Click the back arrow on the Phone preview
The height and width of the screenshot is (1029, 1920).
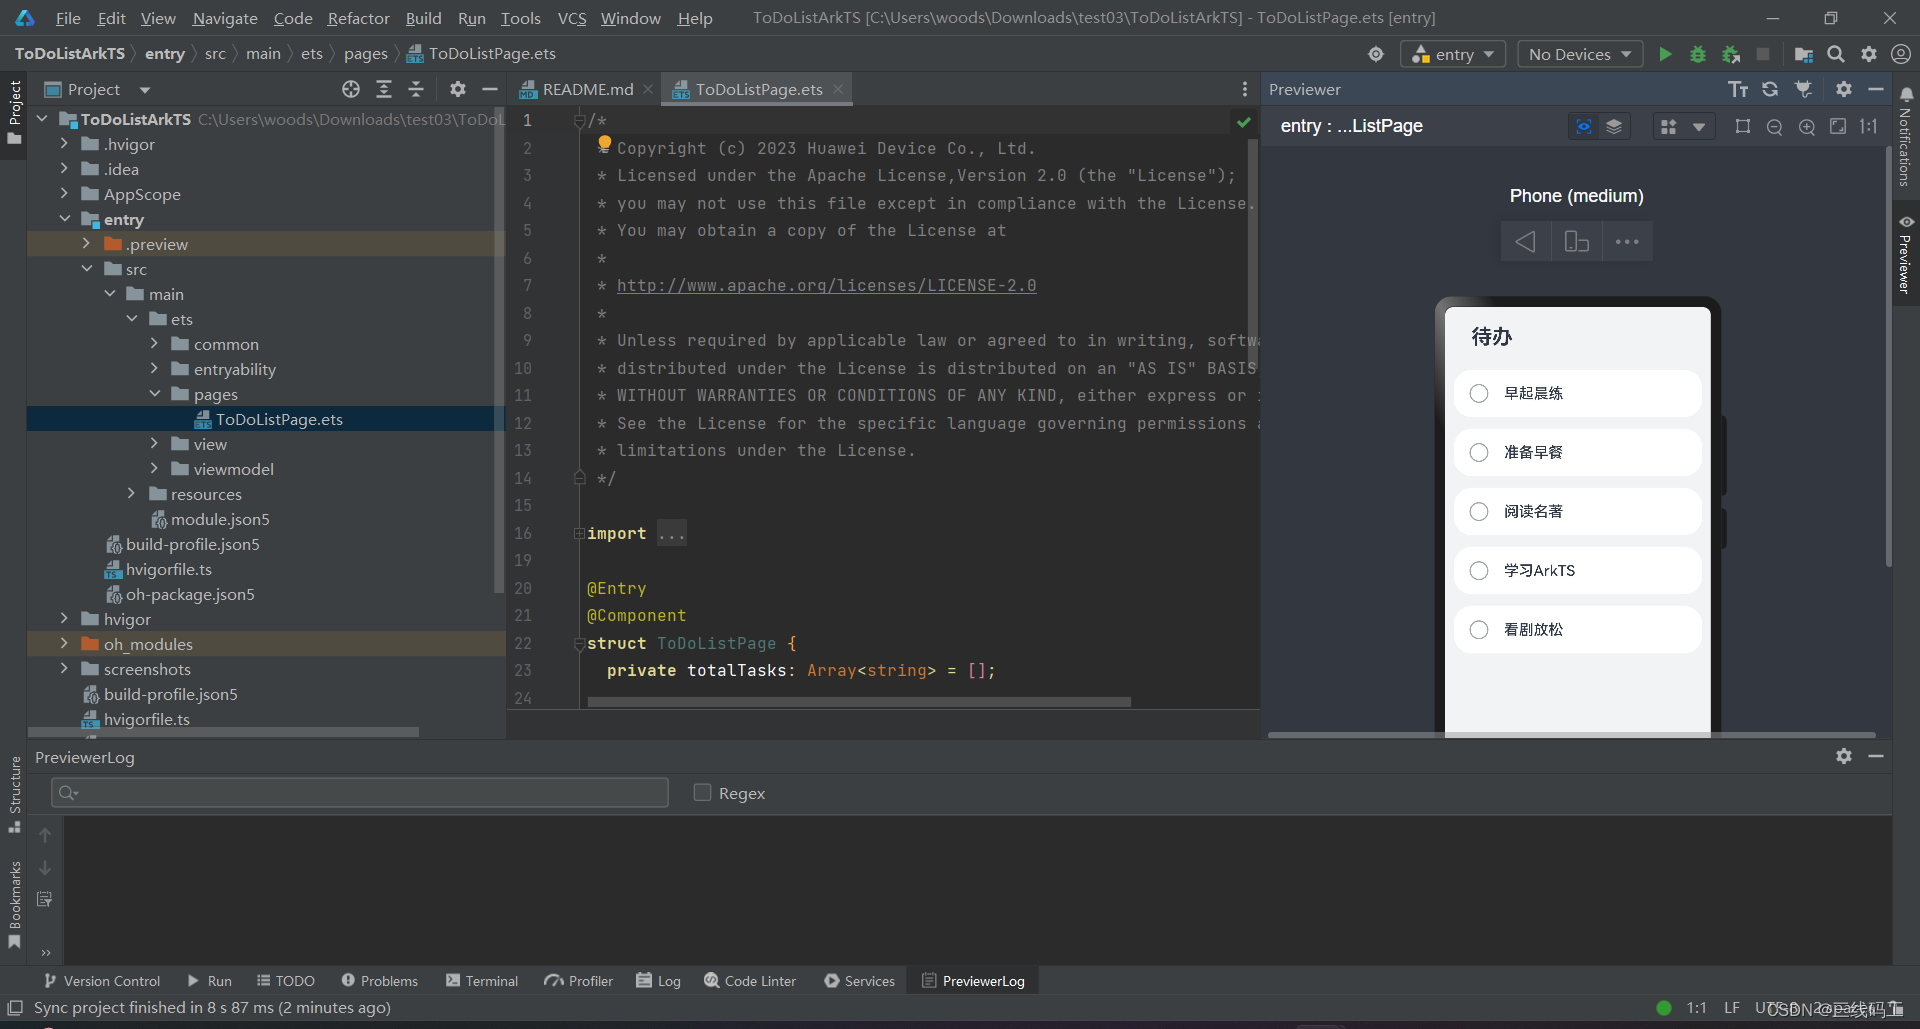pyautogui.click(x=1526, y=242)
